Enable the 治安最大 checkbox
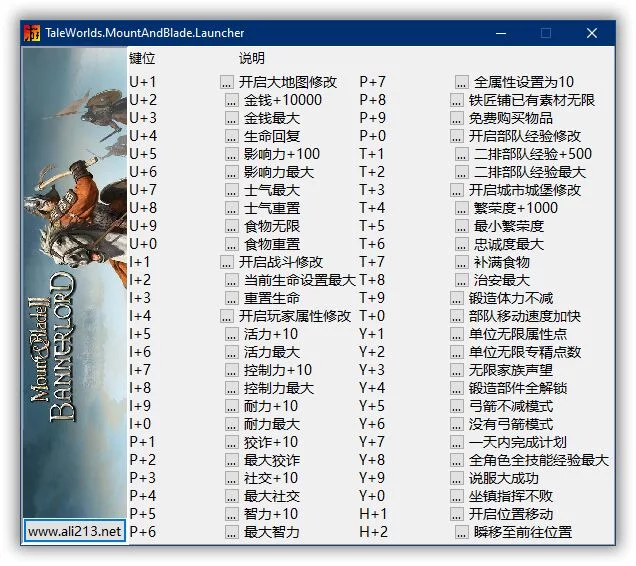Viewport: 636px width, 566px height. 462,280
